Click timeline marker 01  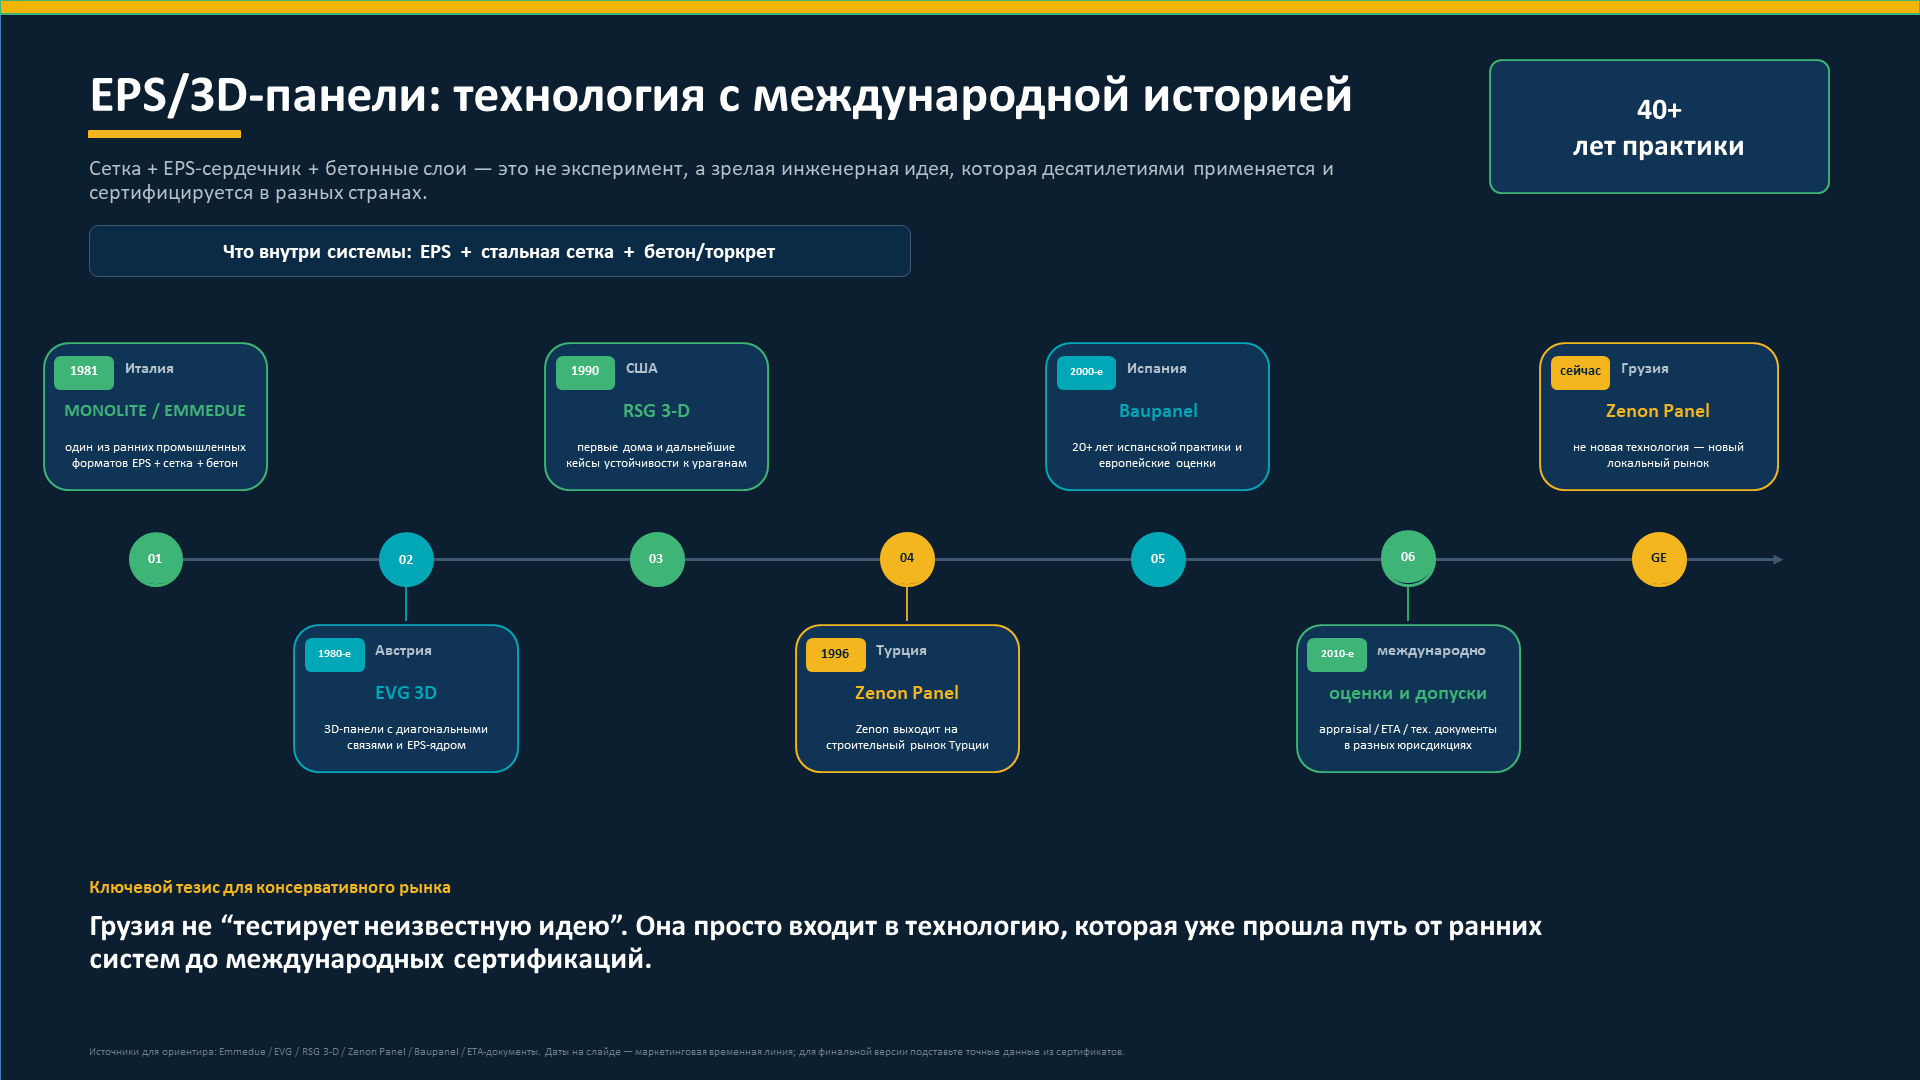(x=155, y=559)
